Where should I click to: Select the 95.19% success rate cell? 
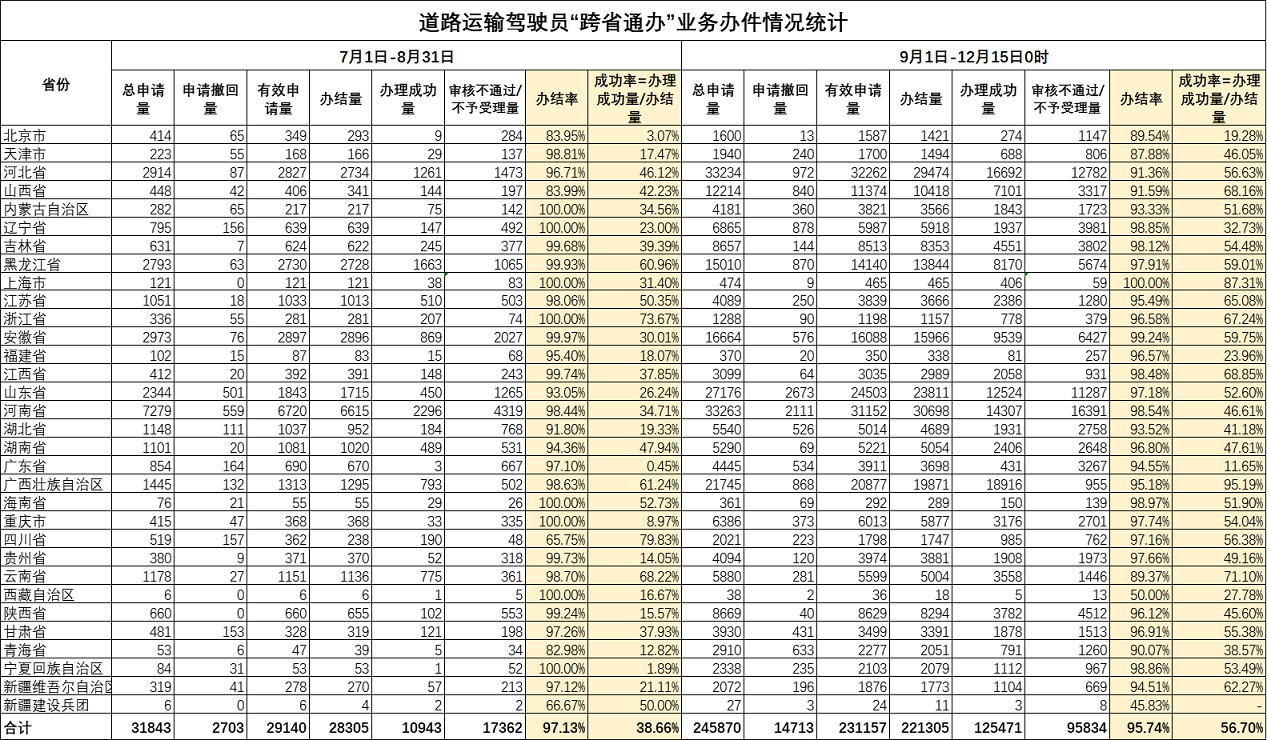click(x=1219, y=484)
